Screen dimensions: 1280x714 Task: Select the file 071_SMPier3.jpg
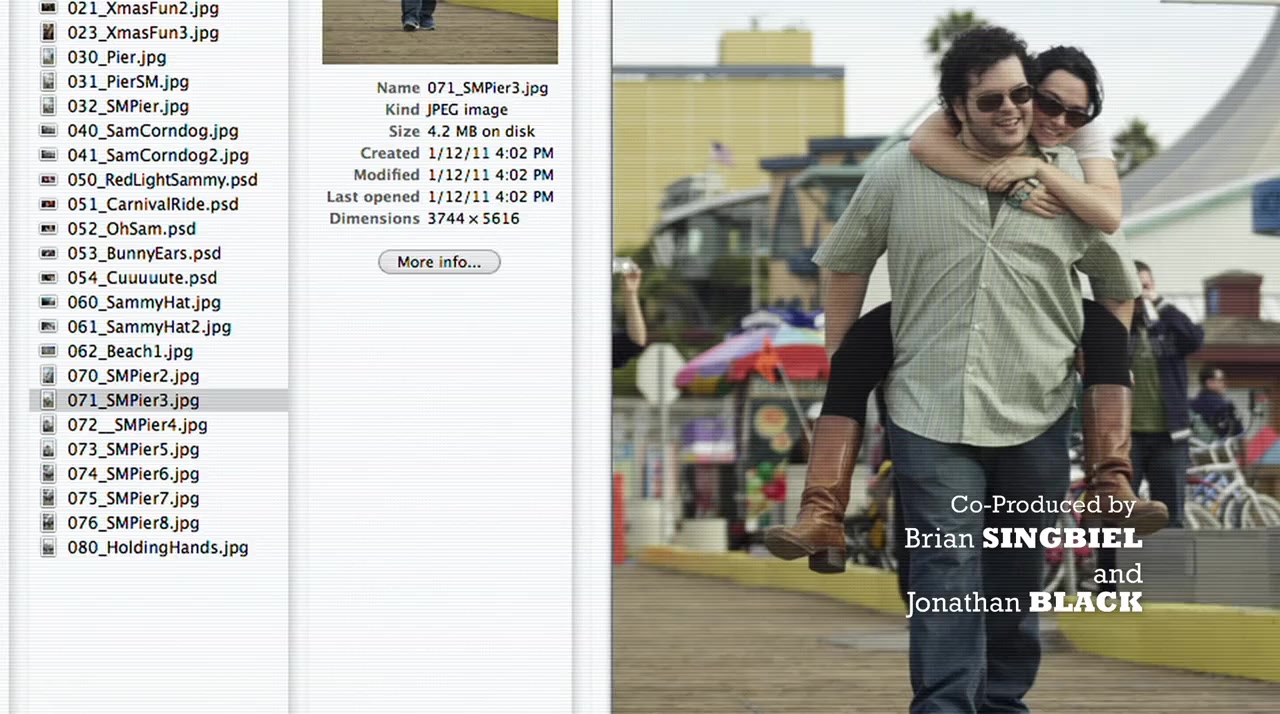click(133, 400)
